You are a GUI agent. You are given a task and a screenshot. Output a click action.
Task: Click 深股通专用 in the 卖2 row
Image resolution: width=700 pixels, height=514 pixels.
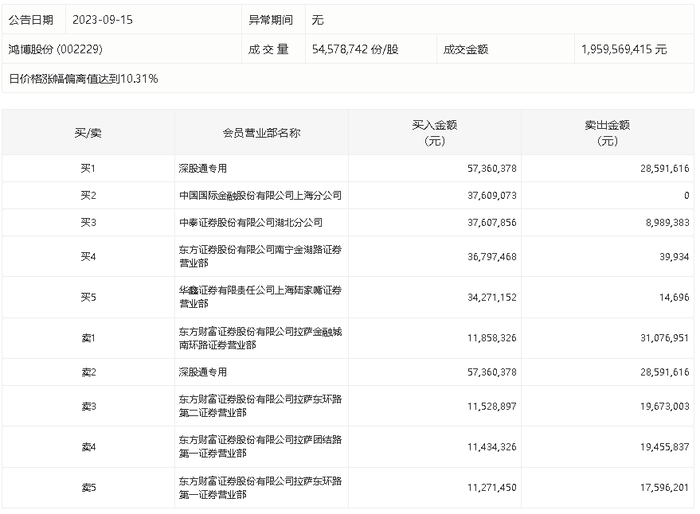203,372
